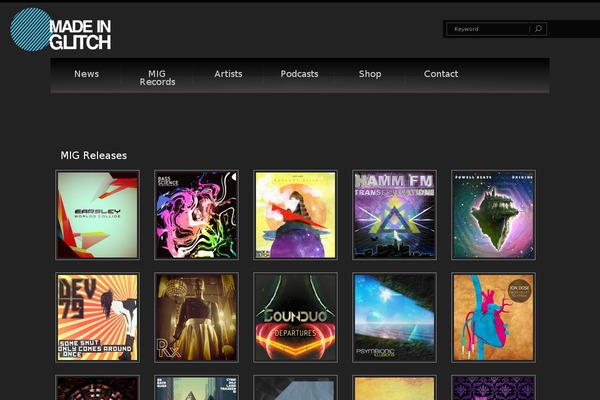Screen dimensions: 600x400
Task: Select the yellow pyramid planet album cover
Action: 295,215
